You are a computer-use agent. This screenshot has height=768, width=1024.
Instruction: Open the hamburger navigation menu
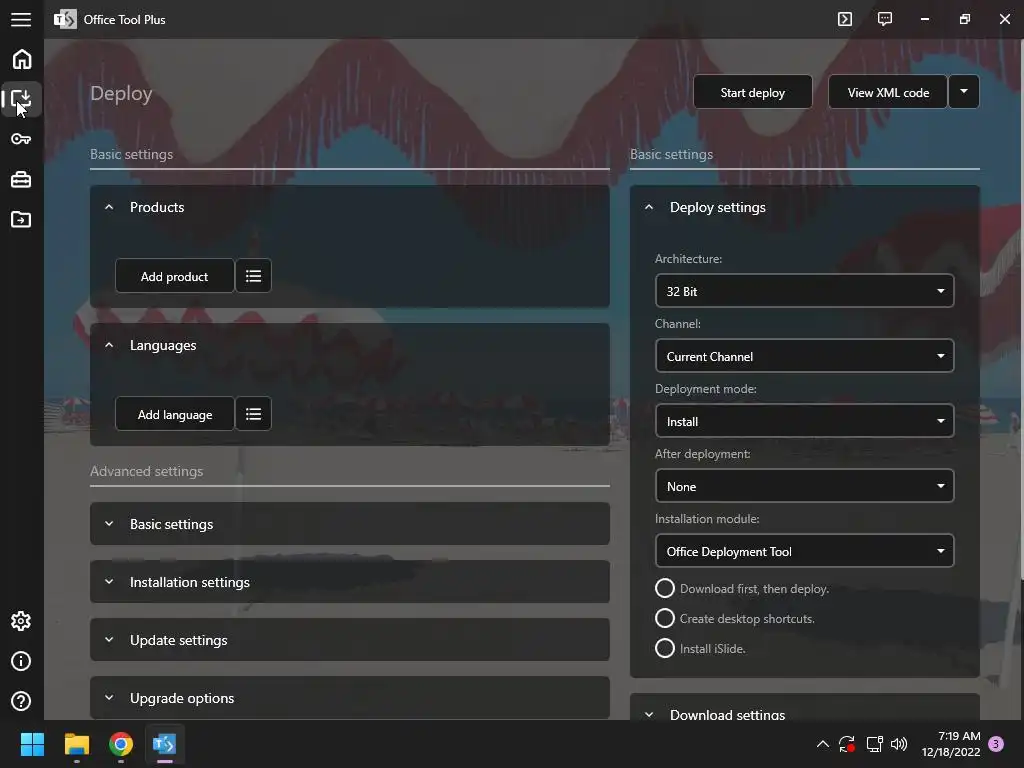pyautogui.click(x=21, y=20)
